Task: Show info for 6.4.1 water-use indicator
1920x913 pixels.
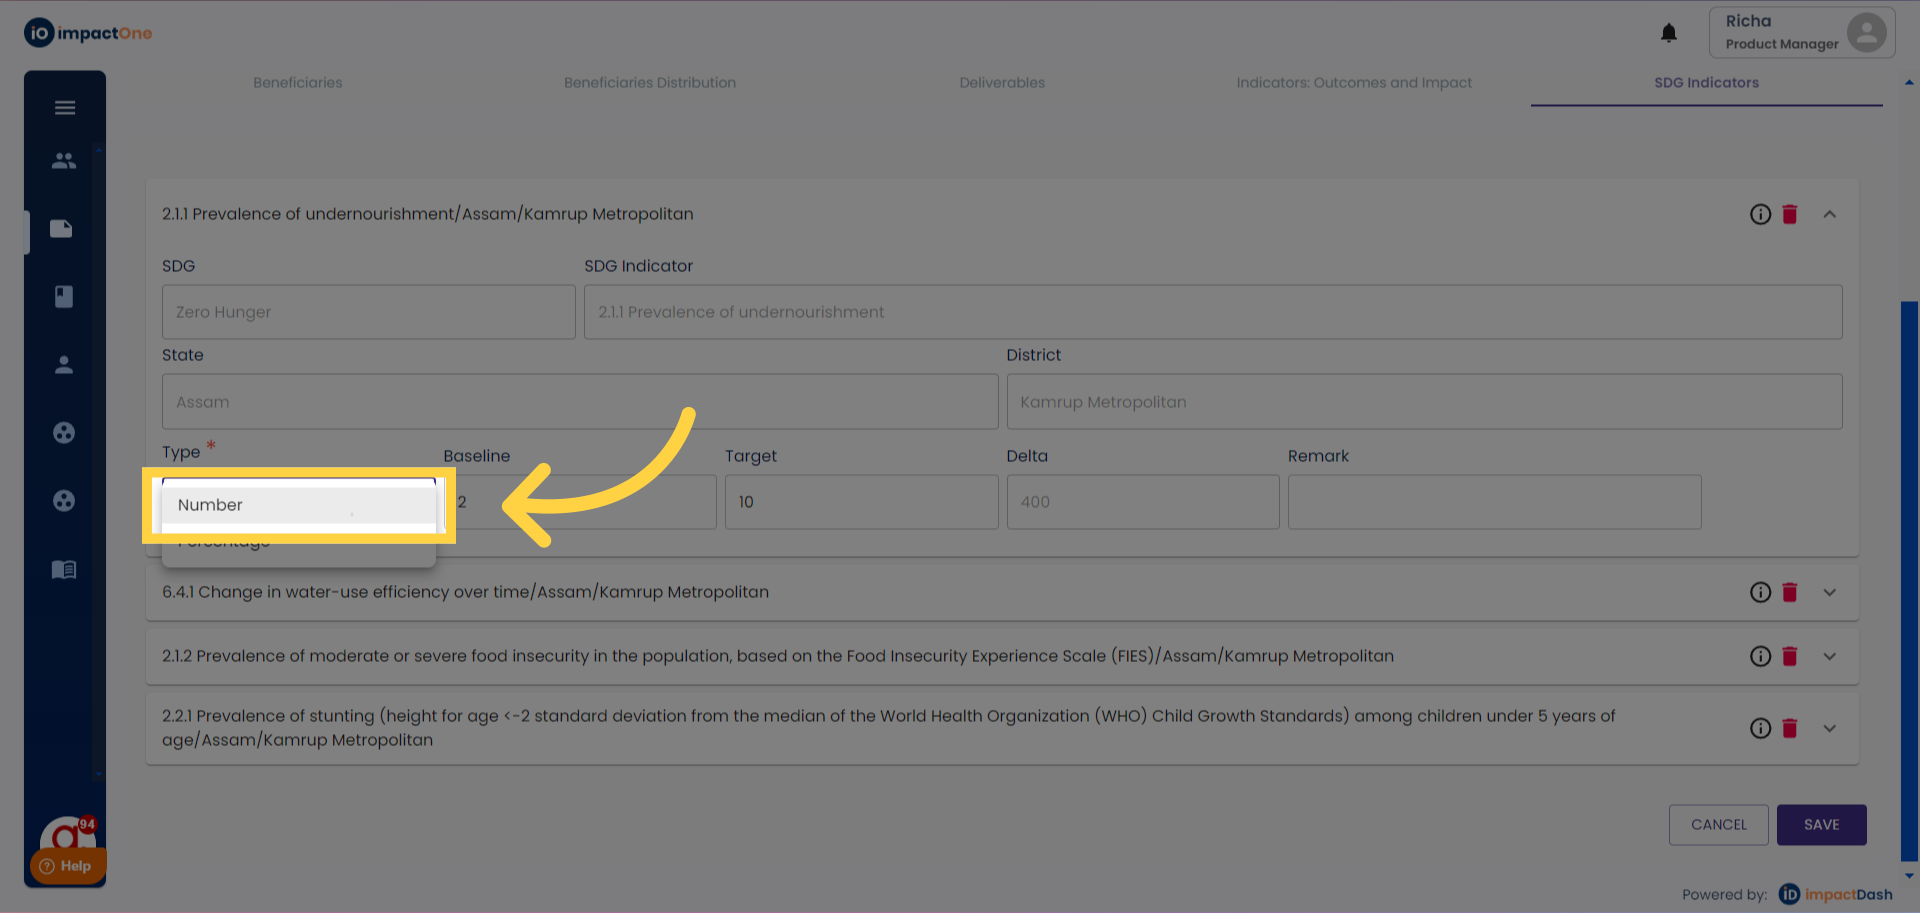Action: coord(1760,592)
